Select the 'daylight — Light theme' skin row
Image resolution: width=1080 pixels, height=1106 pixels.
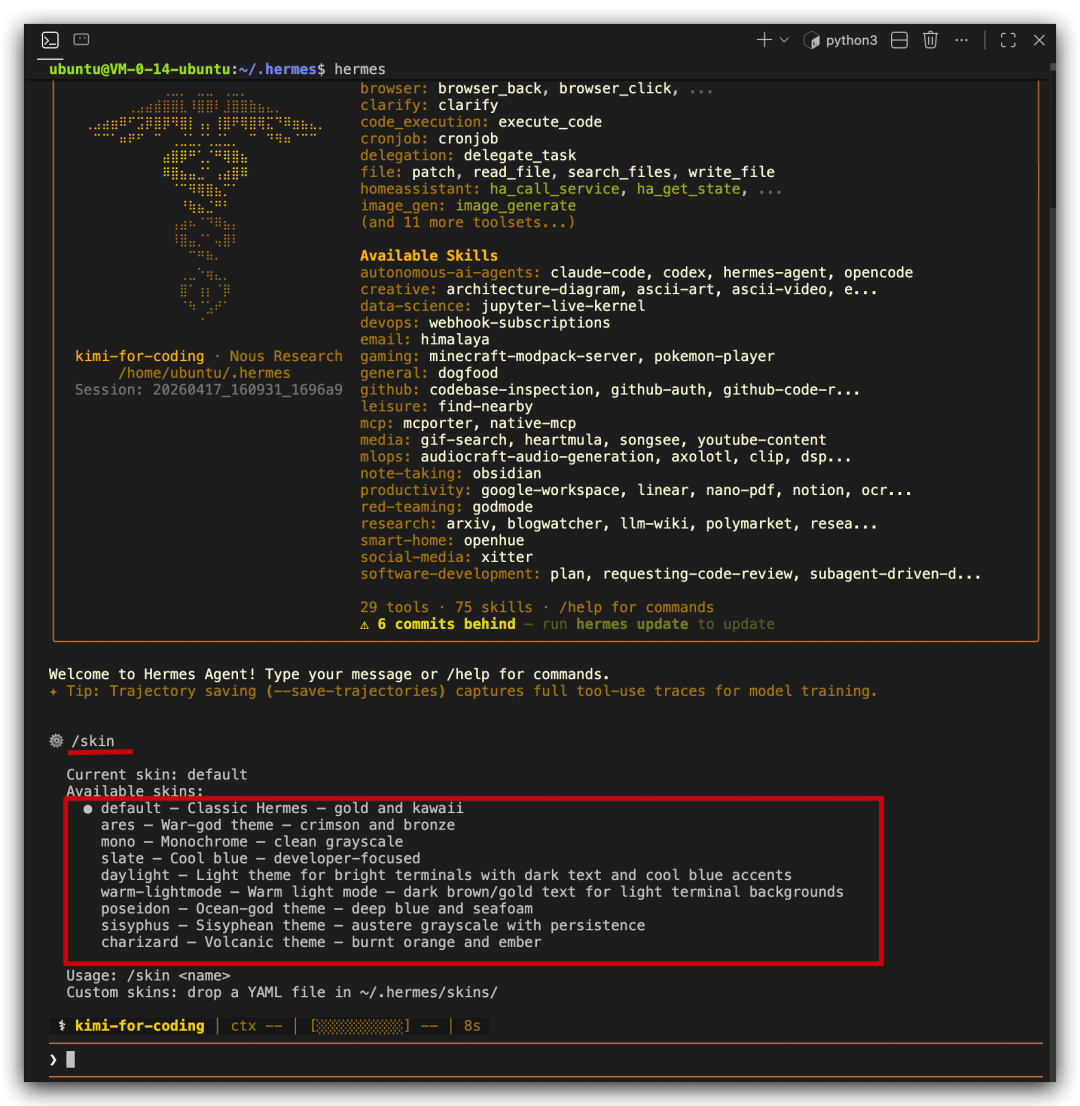pyautogui.click(x=446, y=875)
